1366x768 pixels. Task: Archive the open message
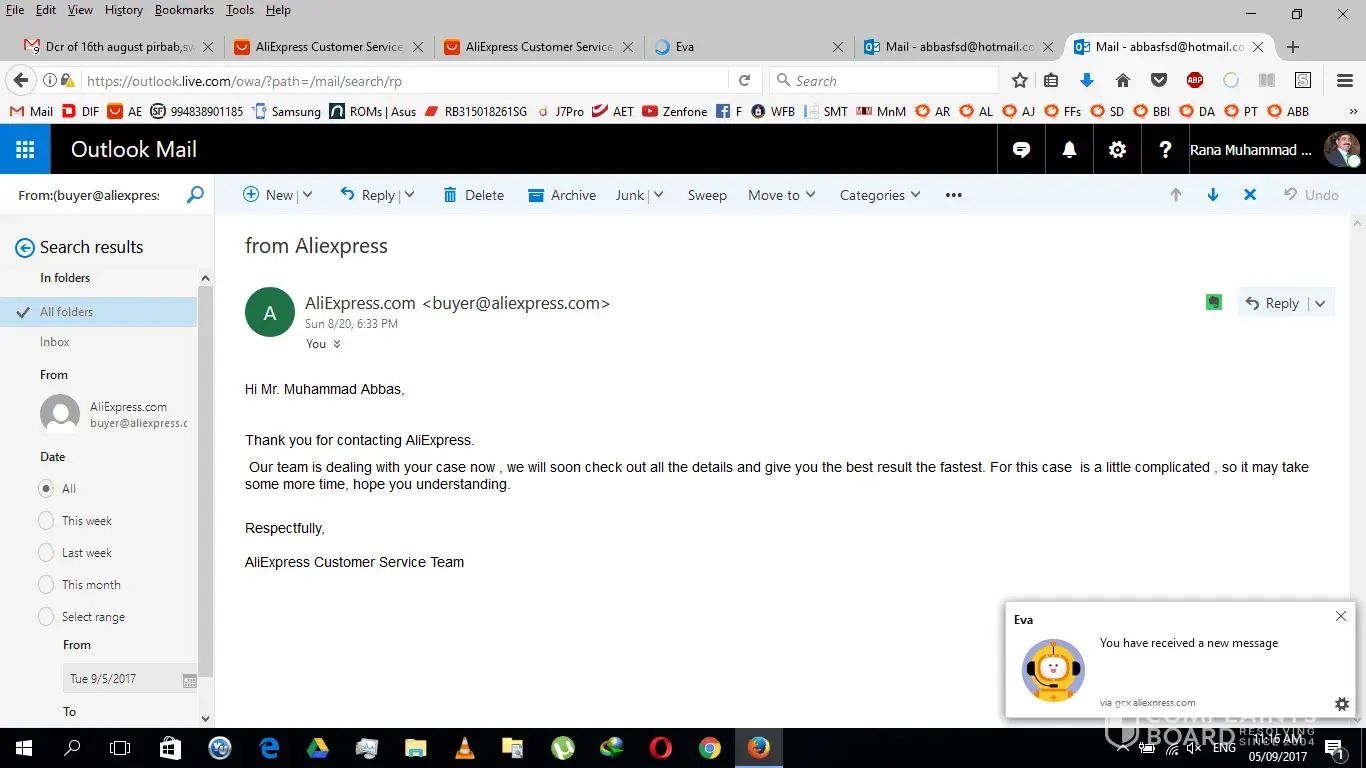point(562,195)
